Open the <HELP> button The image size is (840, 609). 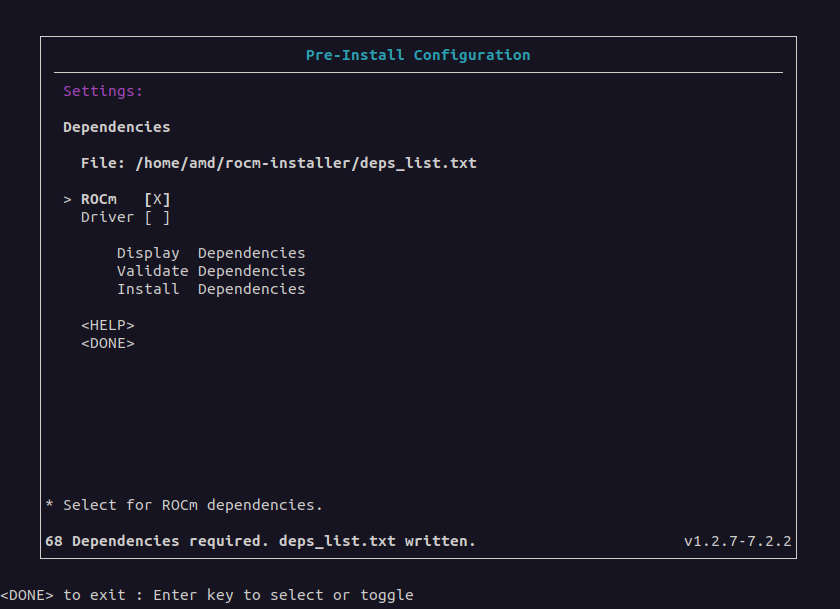point(107,325)
